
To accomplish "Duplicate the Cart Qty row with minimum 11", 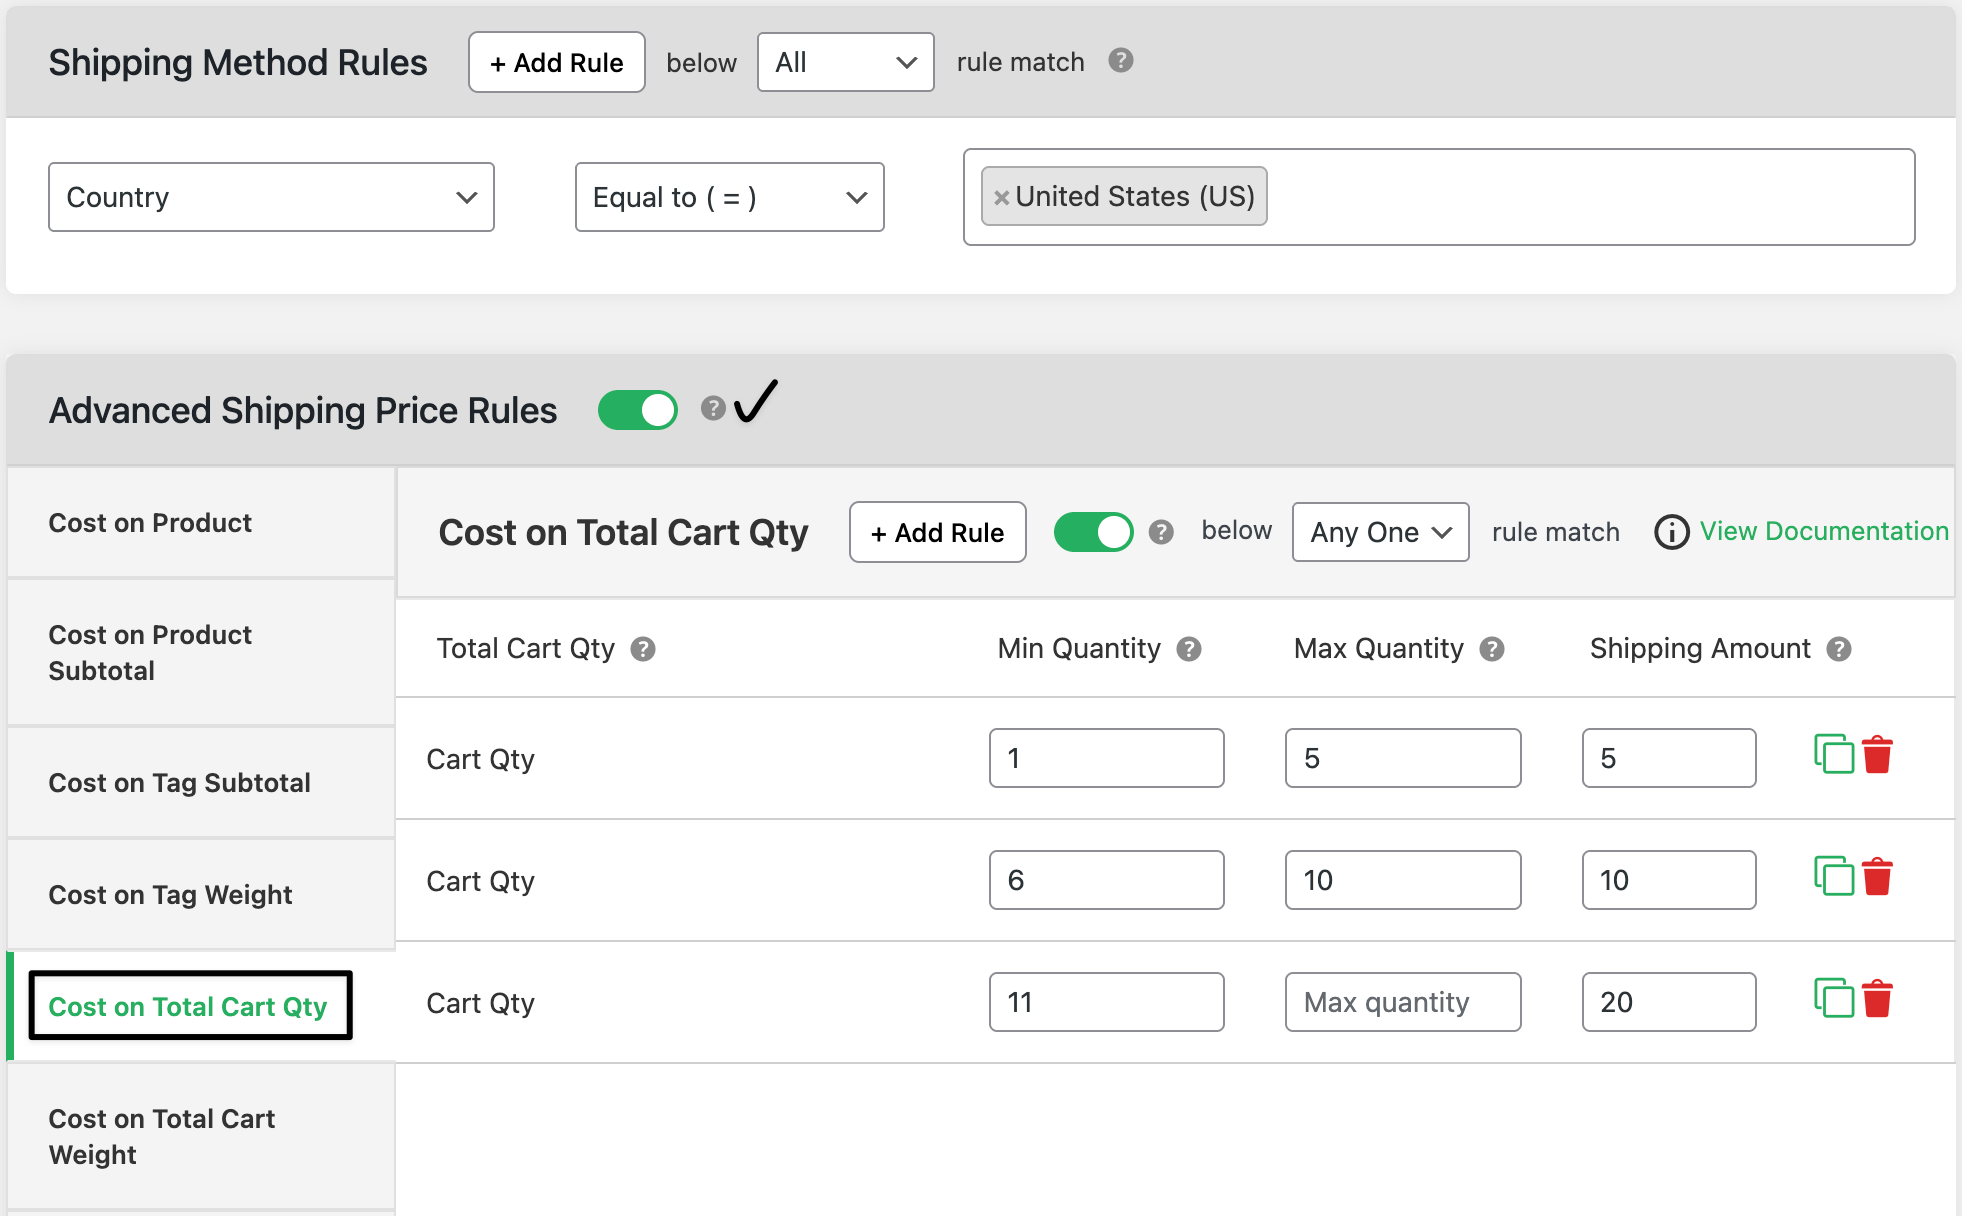I will tap(1833, 998).
